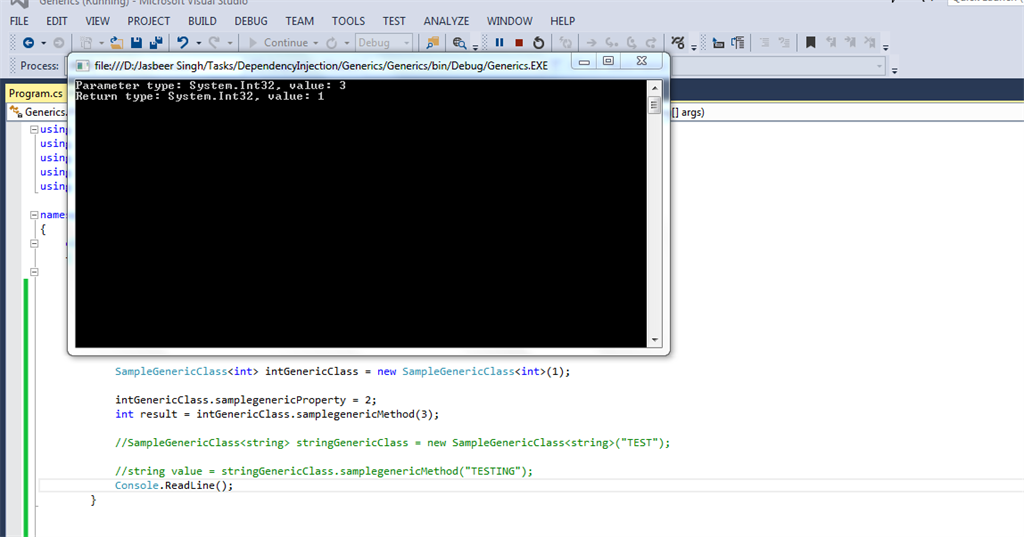This screenshot has width=1024, height=537.
Task: Collapse the using directives region
Action: (x=34, y=130)
